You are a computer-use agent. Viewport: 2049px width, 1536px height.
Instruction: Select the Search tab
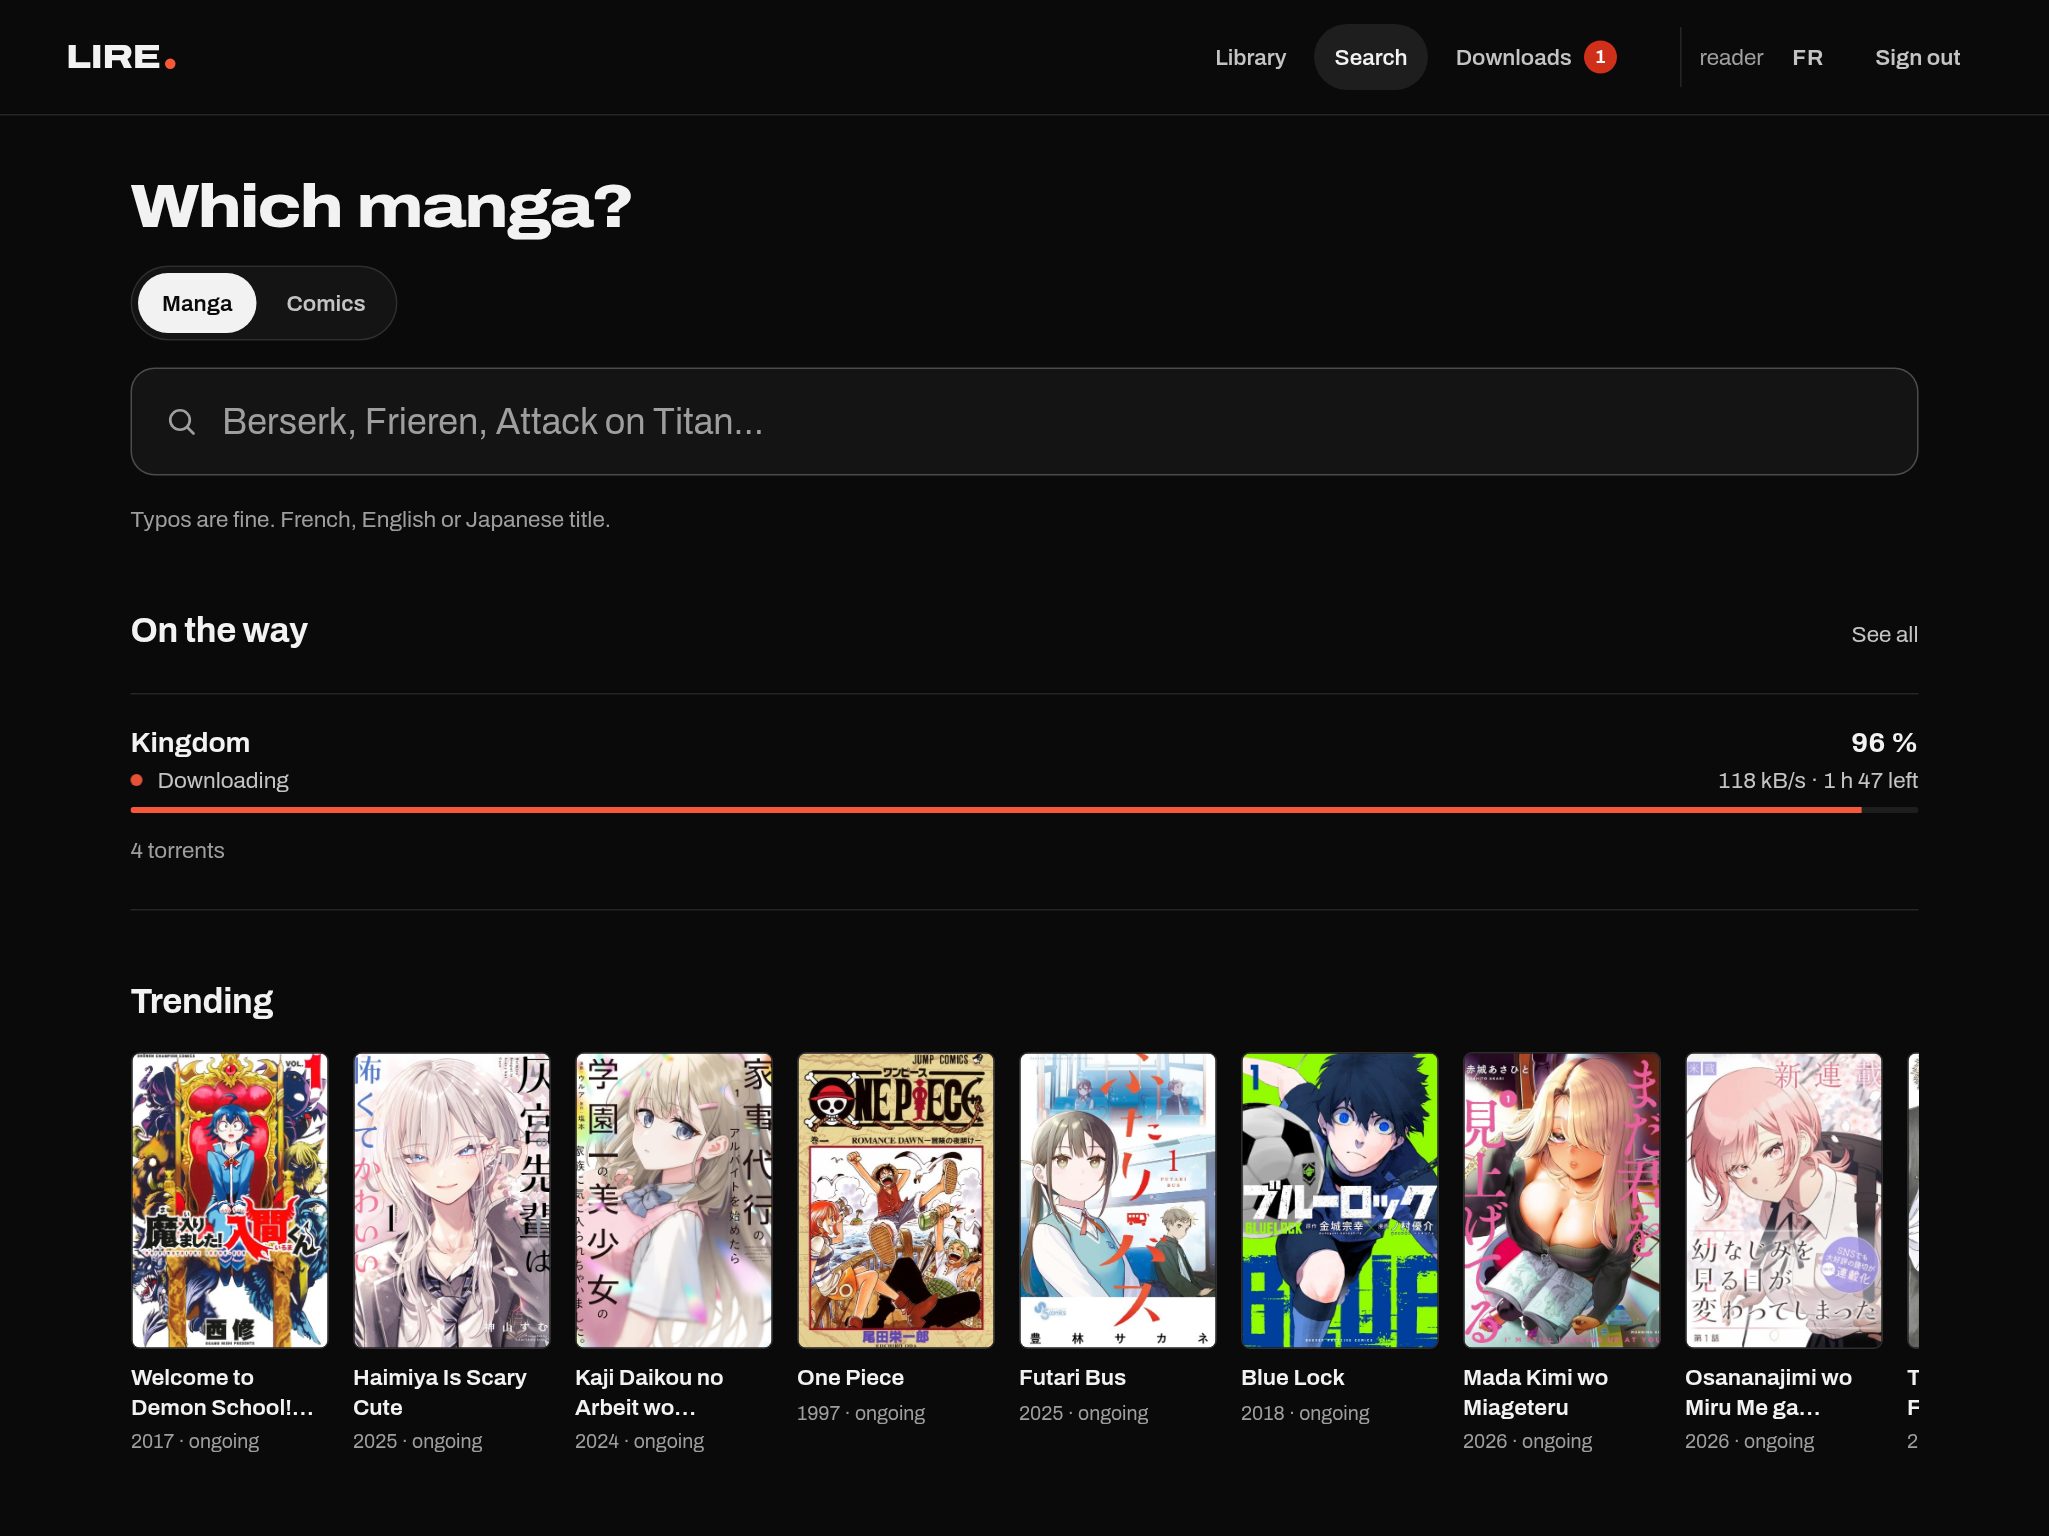[x=1370, y=57]
